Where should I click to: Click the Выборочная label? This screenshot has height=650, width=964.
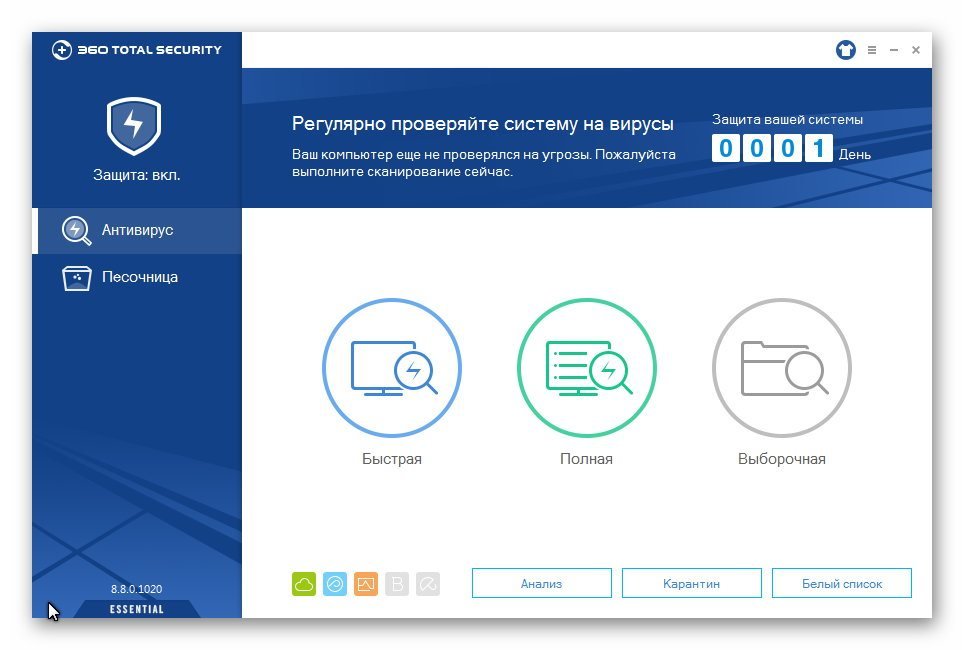click(781, 459)
